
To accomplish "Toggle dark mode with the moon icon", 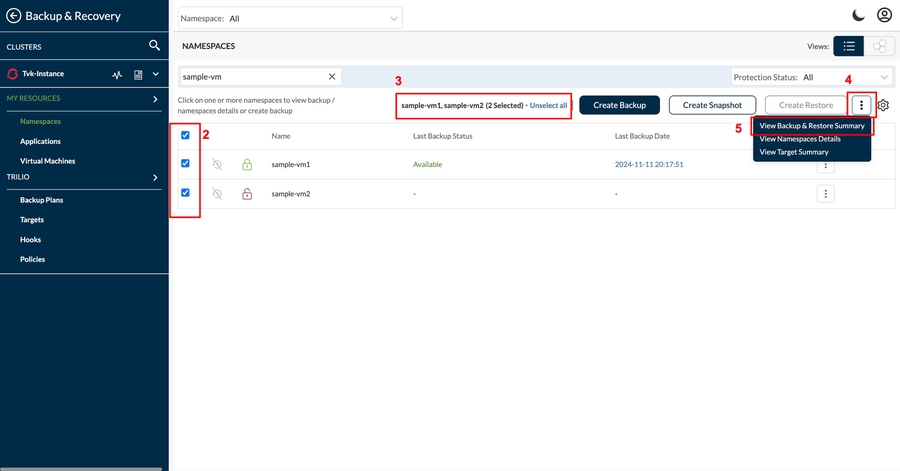I will 857,15.
